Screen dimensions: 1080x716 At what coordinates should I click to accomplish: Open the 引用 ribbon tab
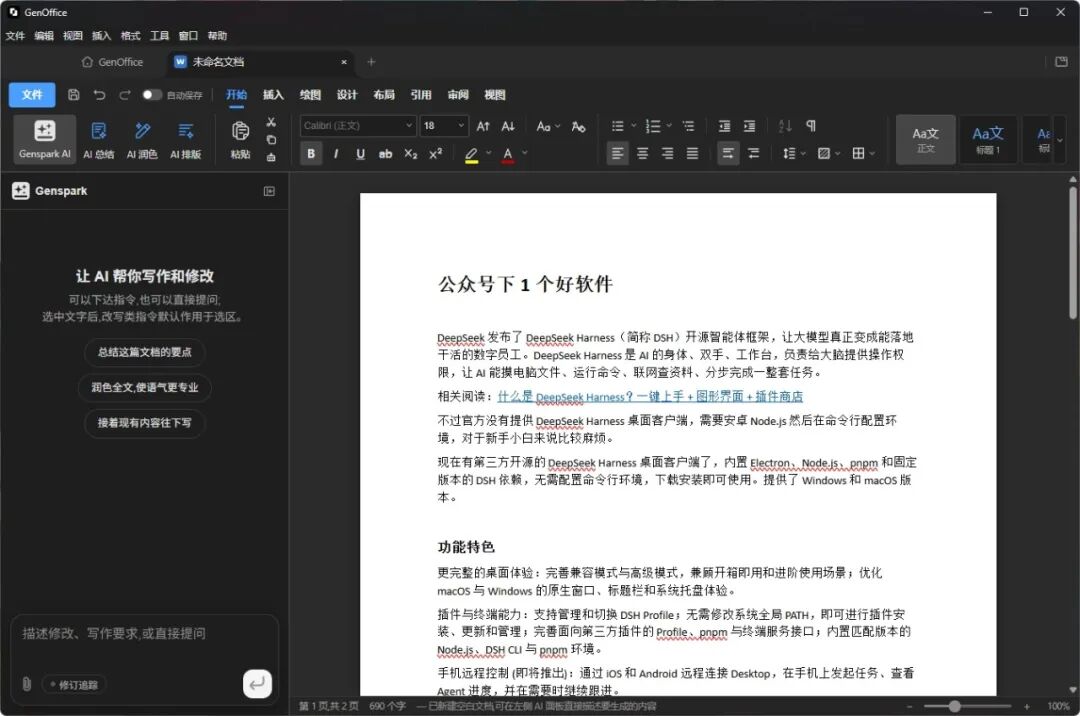click(x=421, y=95)
